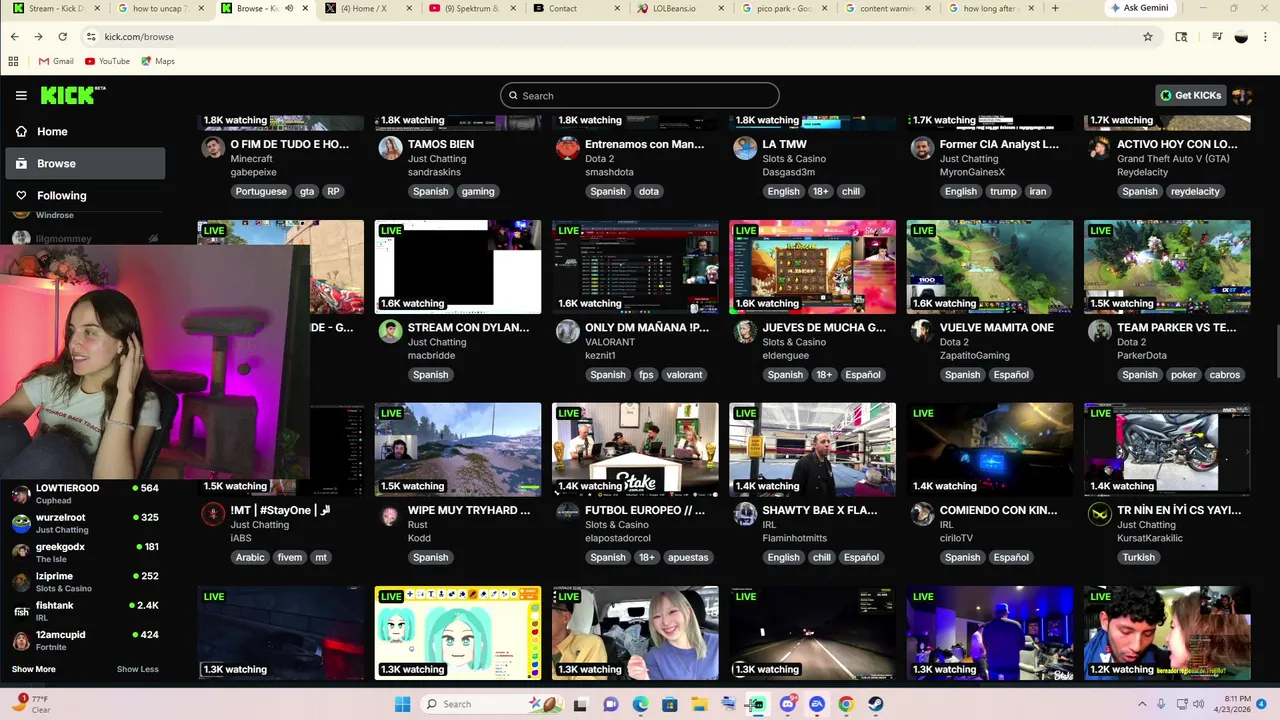Open the Gmail bookmark

pos(56,61)
